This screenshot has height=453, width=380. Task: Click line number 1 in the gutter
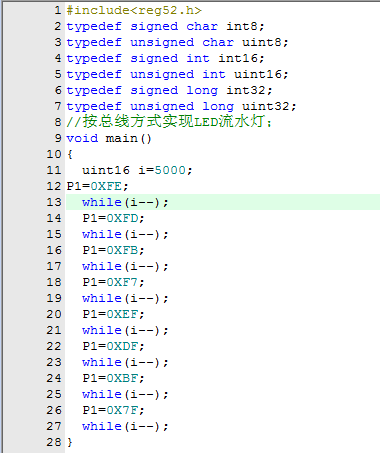pyautogui.click(x=58, y=10)
